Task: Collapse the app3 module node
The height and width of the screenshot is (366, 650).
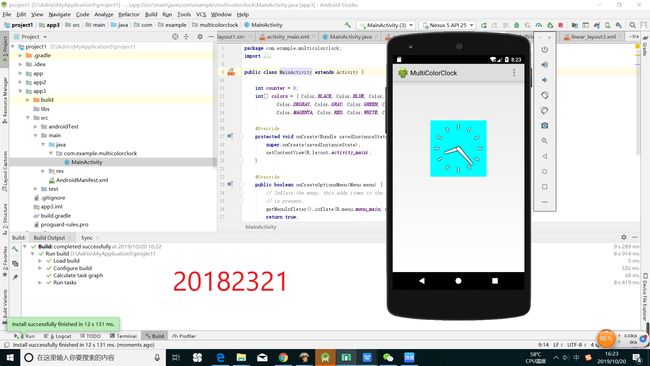Action: (20, 91)
